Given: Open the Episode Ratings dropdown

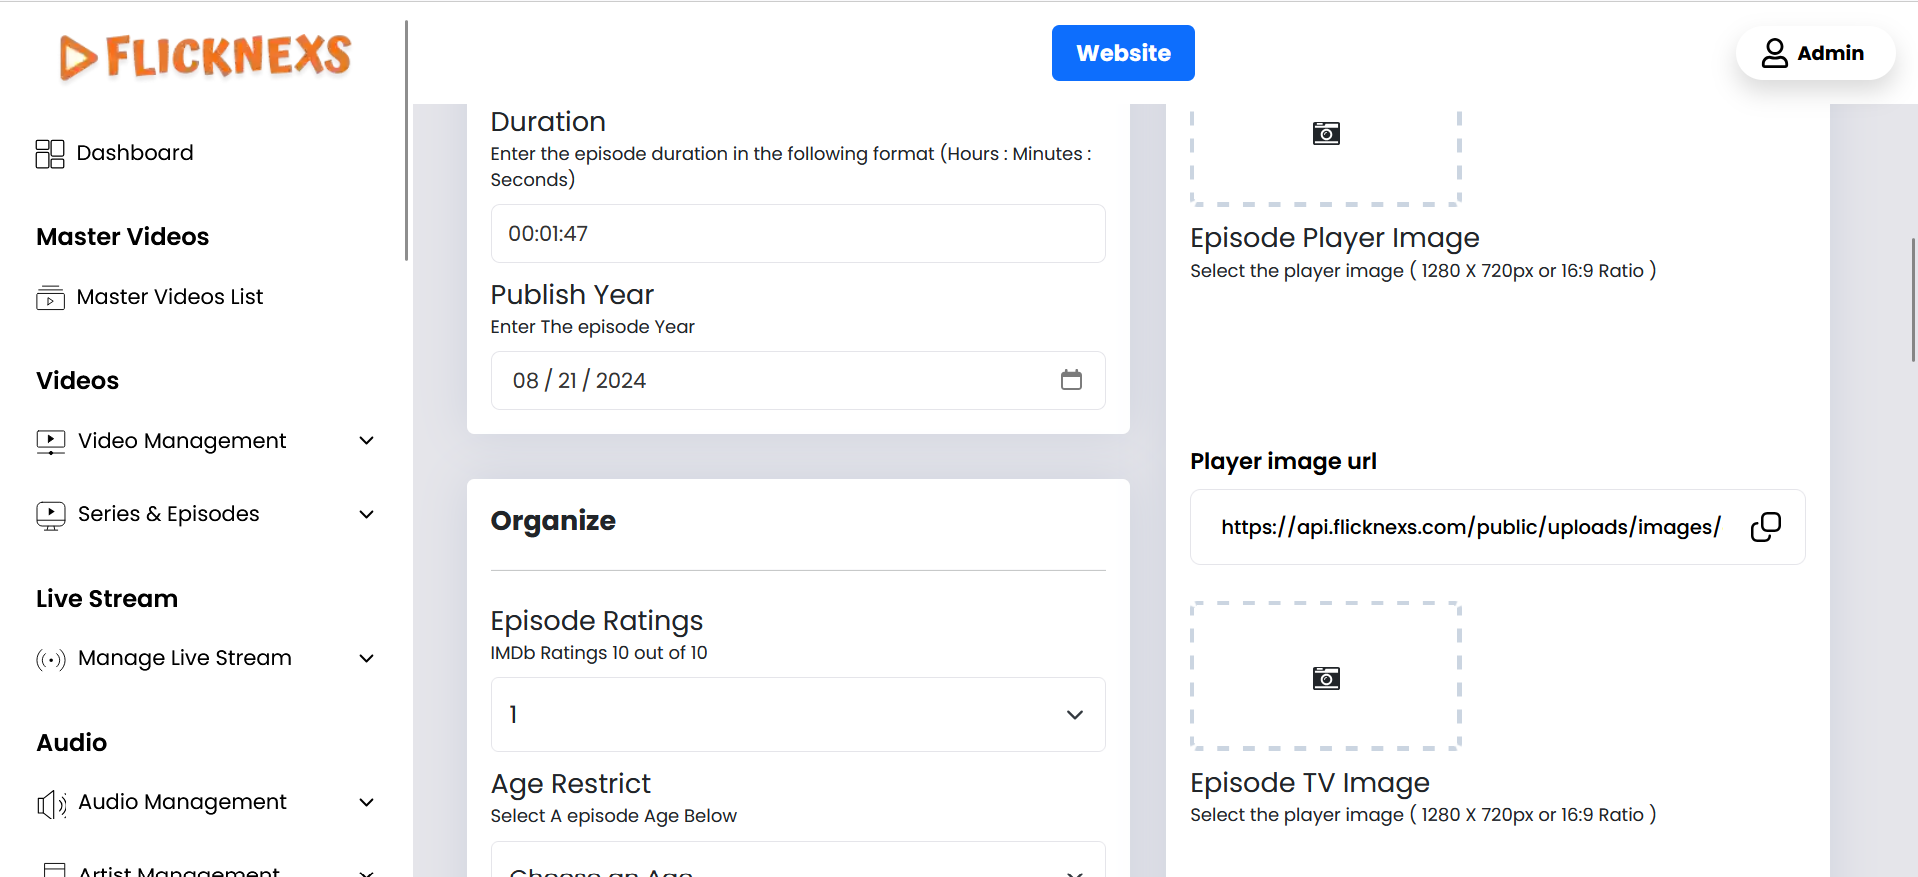Looking at the screenshot, I should tap(797, 714).
